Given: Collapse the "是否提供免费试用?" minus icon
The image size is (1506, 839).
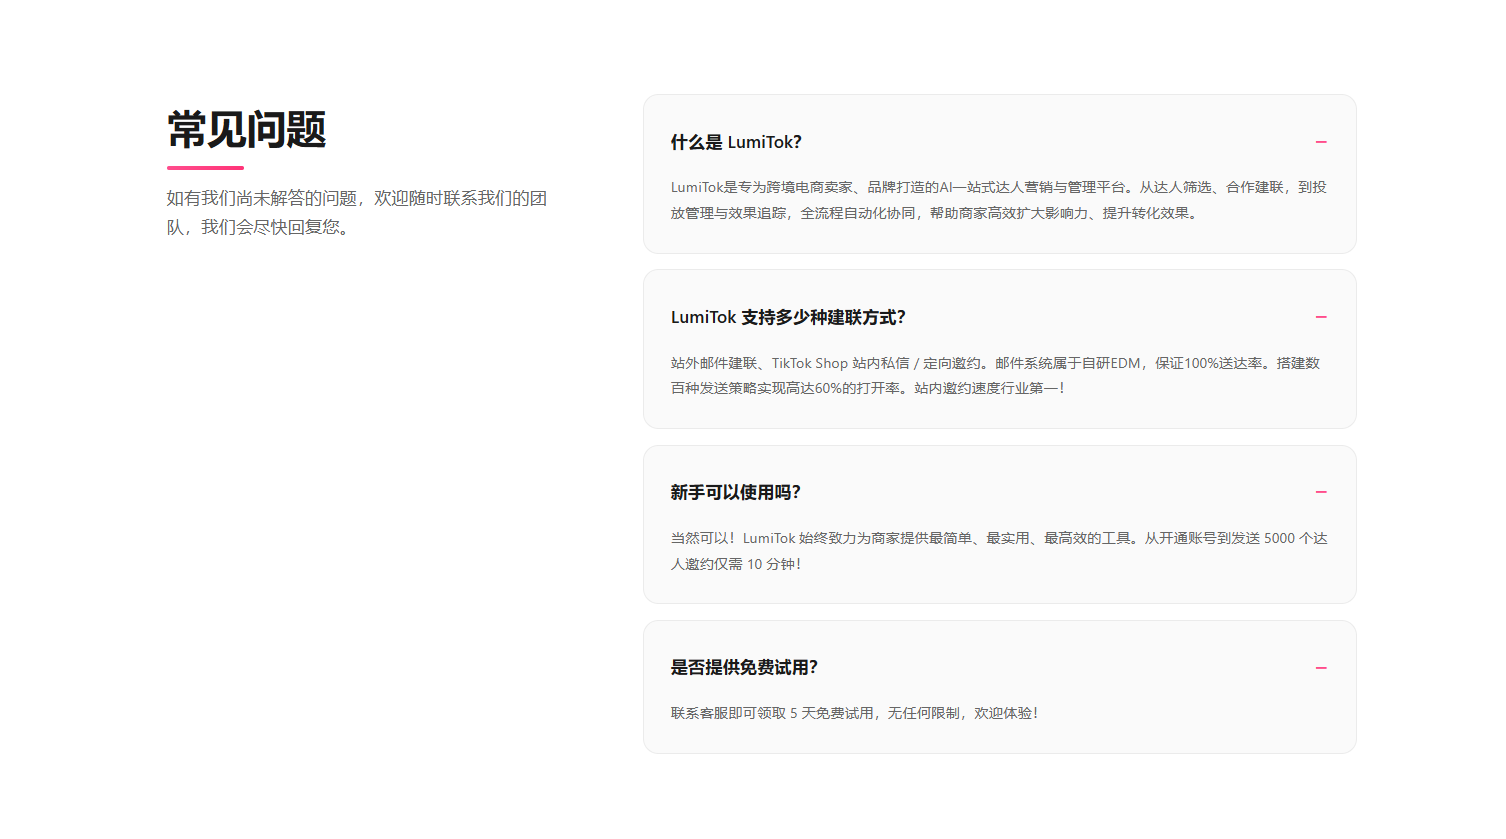Looking at the screenshot, I should pyautogui.click(x=1321, y=668).
